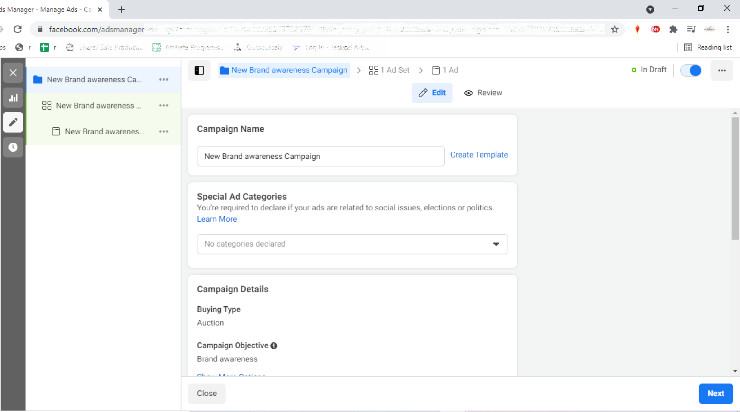Close the Ads Manager browser tab
This screenshot has height=412, width=740.
(x=100, y=9)
